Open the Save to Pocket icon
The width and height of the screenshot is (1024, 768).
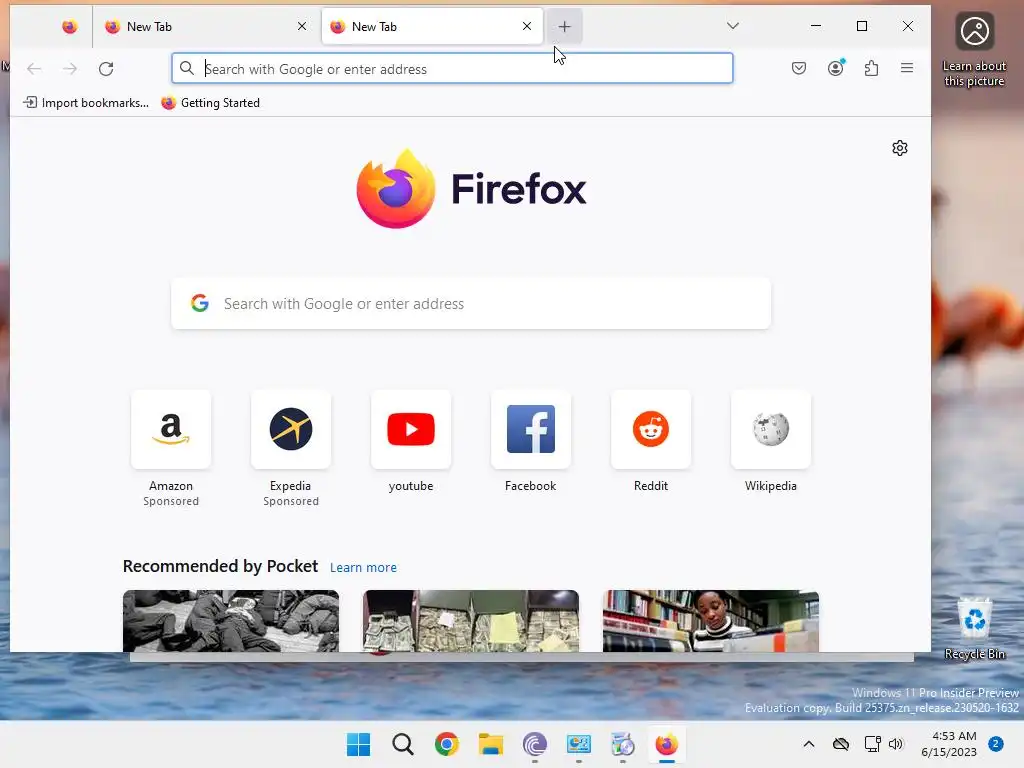coord(799,68)
